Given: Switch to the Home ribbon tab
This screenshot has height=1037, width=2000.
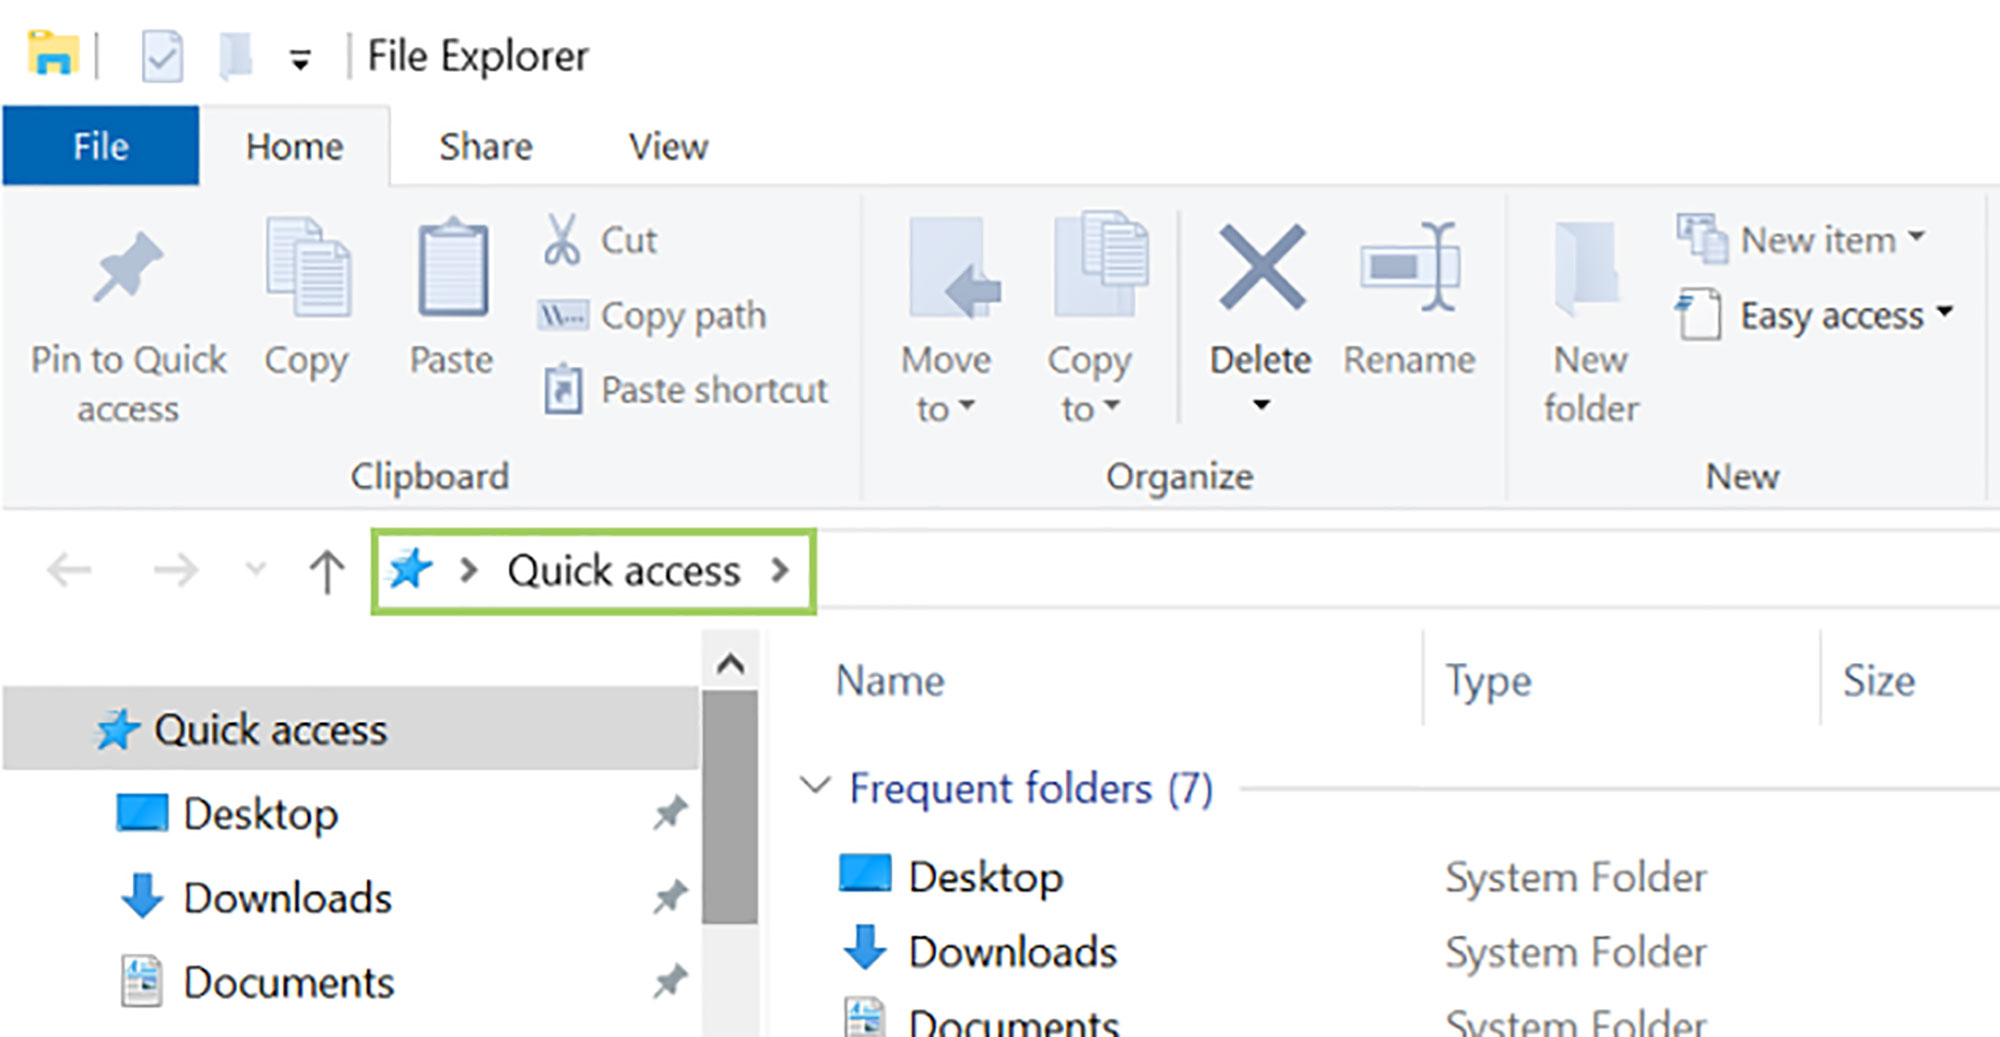Looking at the screenshot, I should 295,147.
